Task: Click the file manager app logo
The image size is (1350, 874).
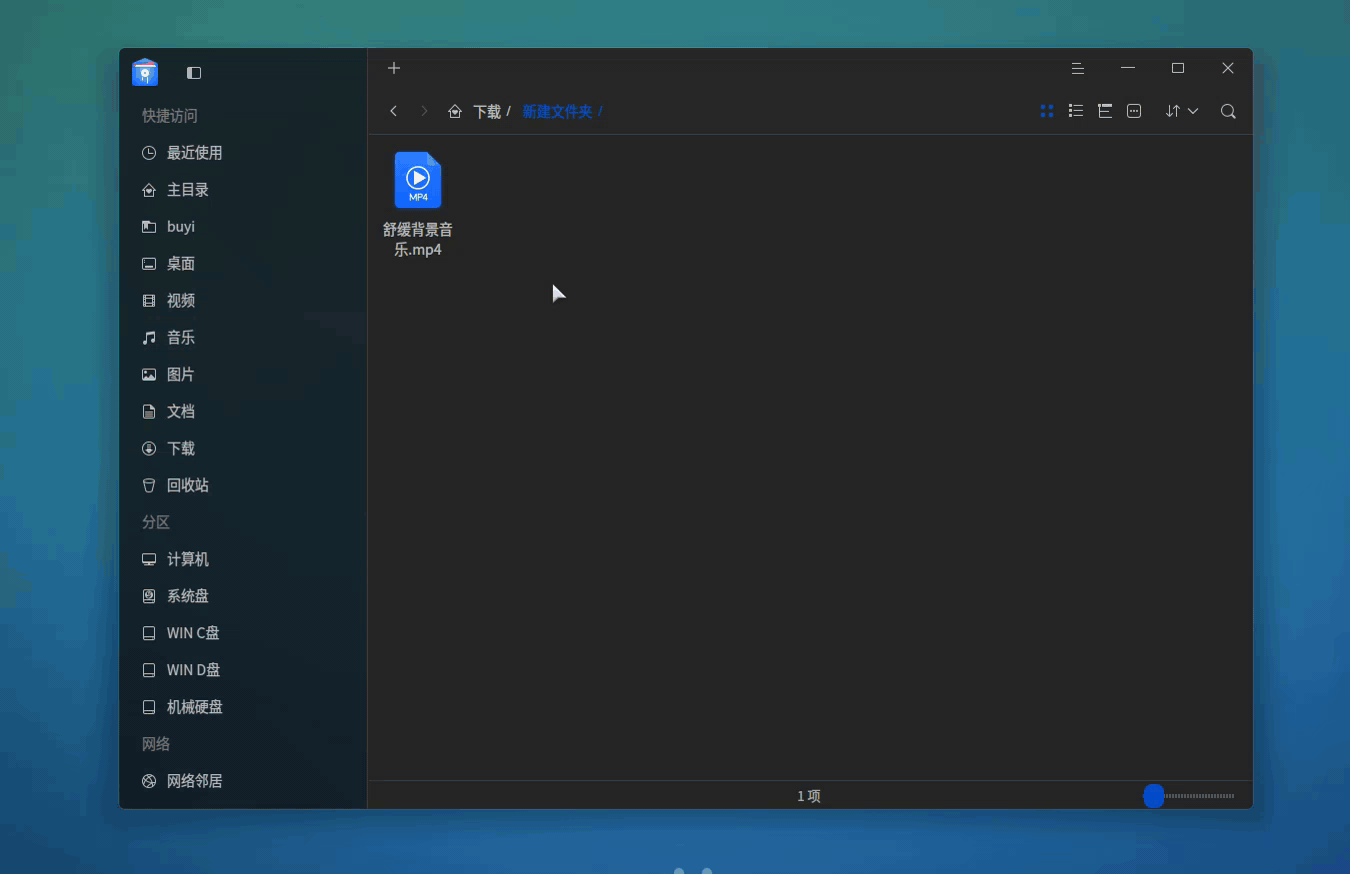Action: (145, 72)
